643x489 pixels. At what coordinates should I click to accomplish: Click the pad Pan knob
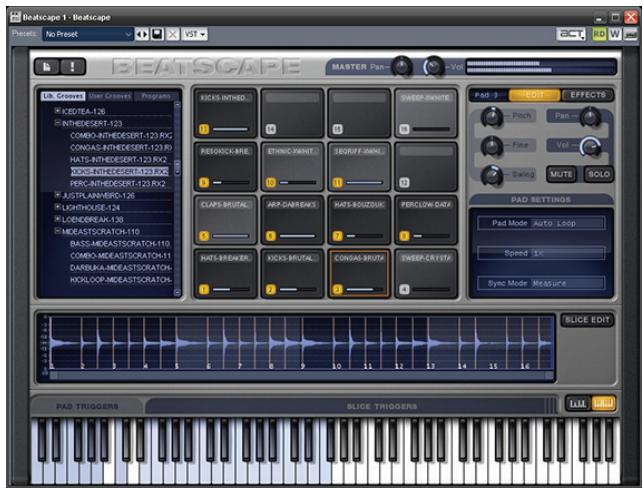[x=590, y=117]
